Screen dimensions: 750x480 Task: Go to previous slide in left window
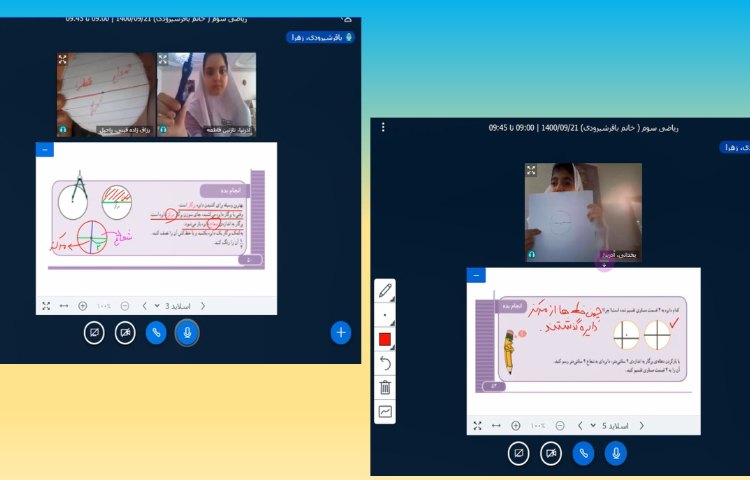click(x=144, y=306)
